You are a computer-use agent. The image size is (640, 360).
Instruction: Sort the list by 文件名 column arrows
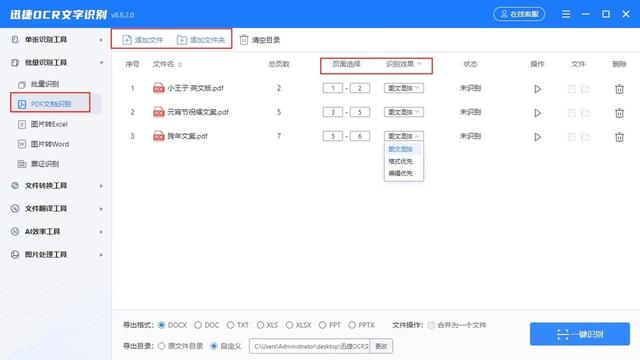pyautogui.click(x=180, y=64)
